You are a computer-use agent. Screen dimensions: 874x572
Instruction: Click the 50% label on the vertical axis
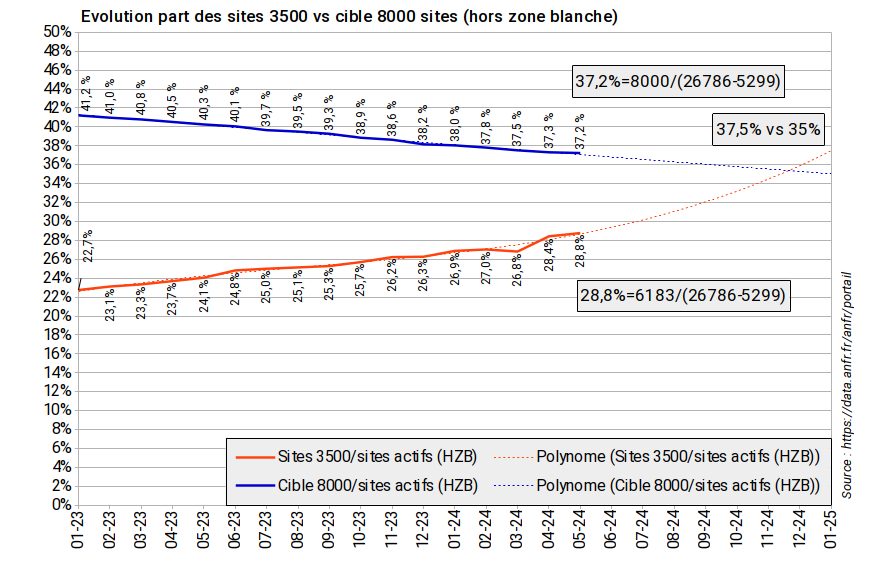56,32
